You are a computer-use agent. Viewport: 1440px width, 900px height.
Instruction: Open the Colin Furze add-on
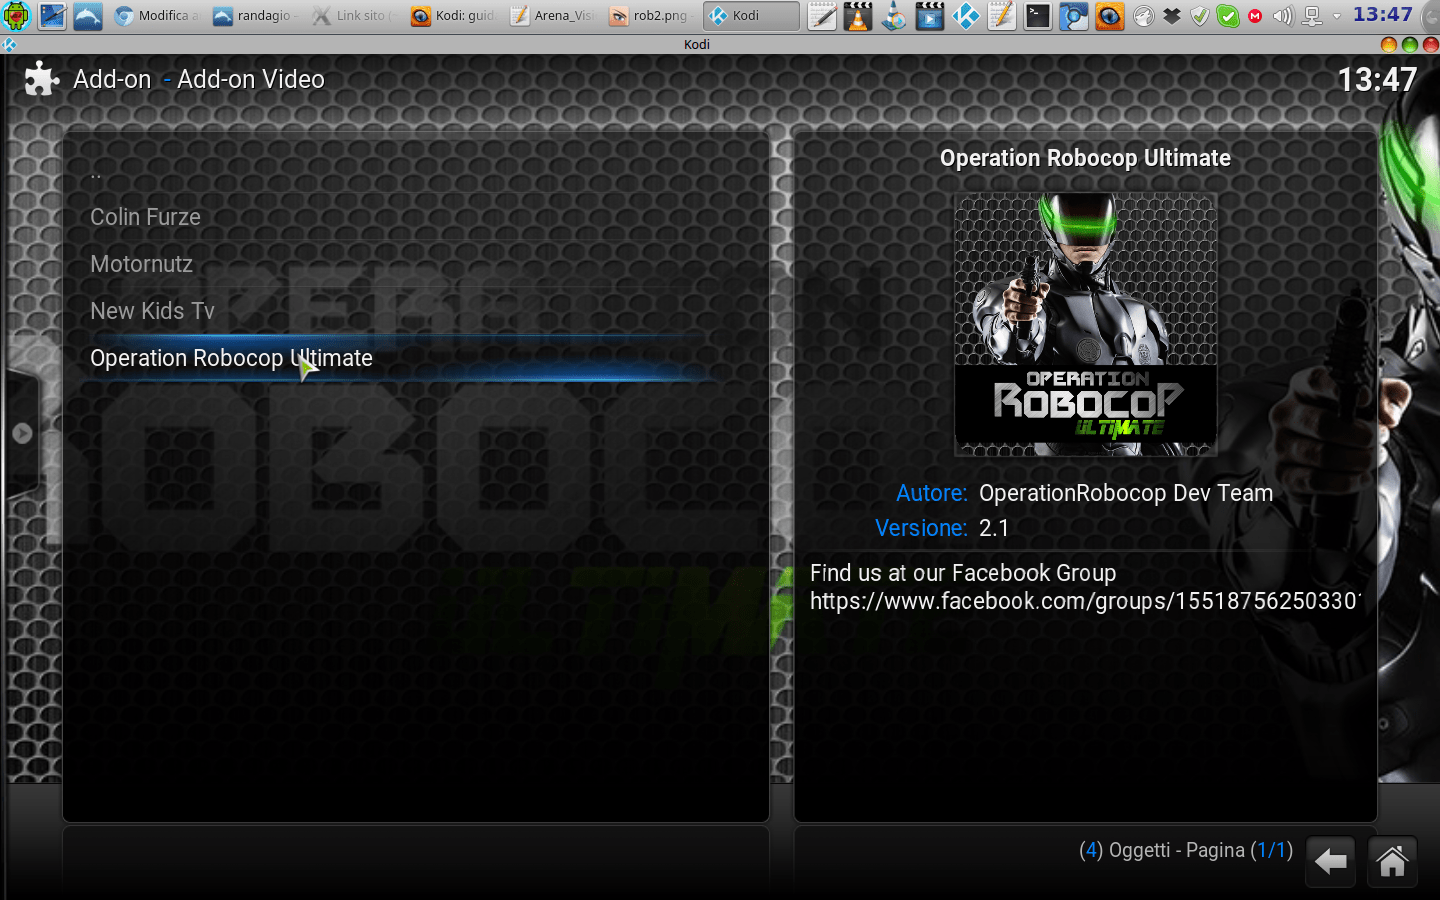pyautogui.click(x=145, y=217)
